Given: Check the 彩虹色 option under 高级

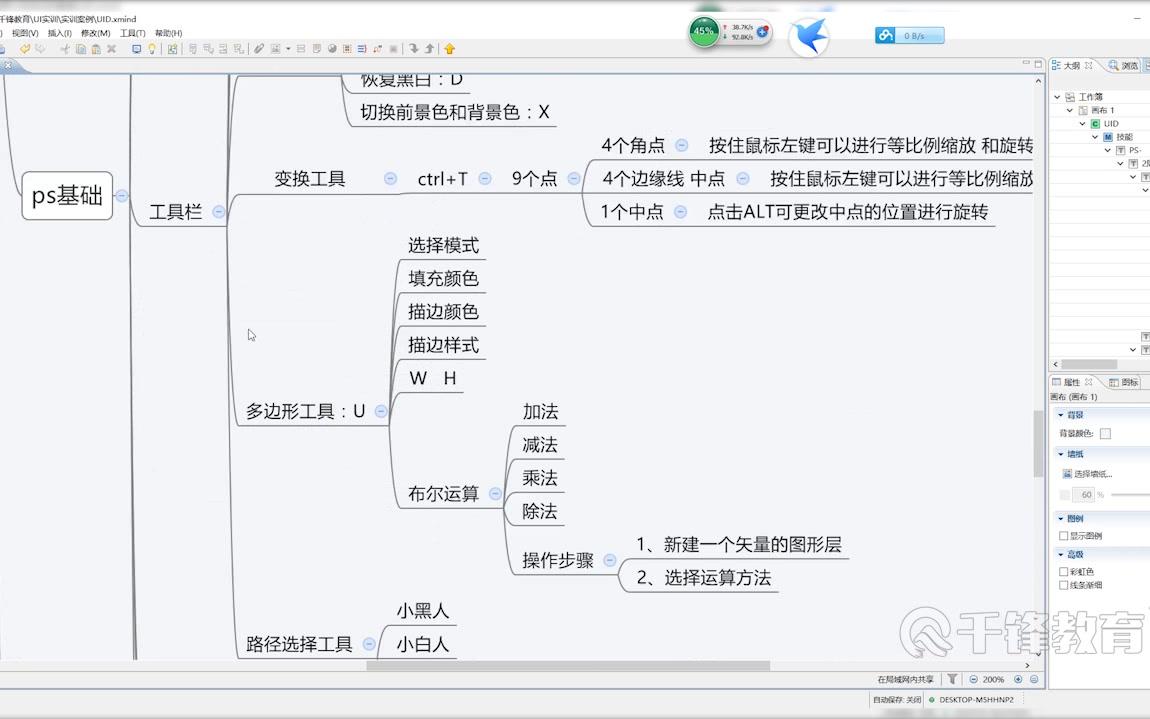Looking at the screenshot, I should 1063,571.
